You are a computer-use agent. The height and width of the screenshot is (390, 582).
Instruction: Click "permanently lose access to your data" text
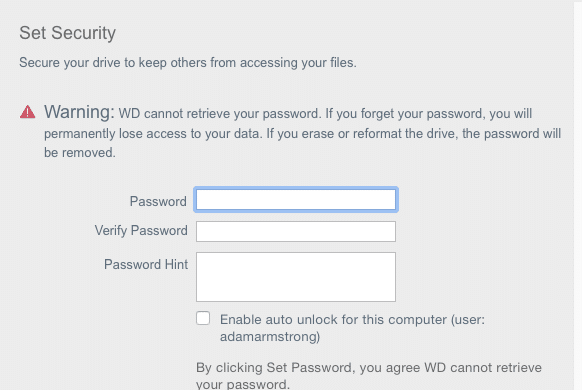153,133
